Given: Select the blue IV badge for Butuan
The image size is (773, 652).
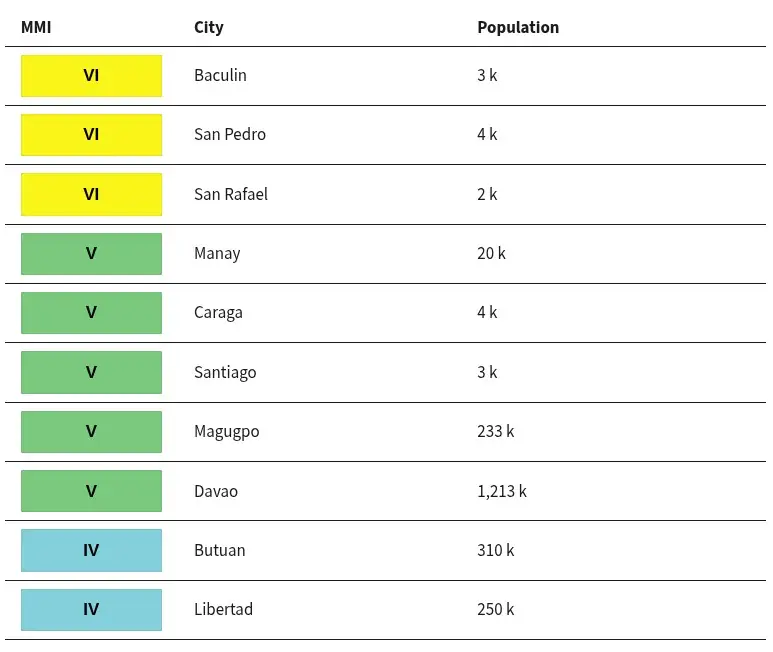Looking at the screenshot, I should click(x=91, y=550).
